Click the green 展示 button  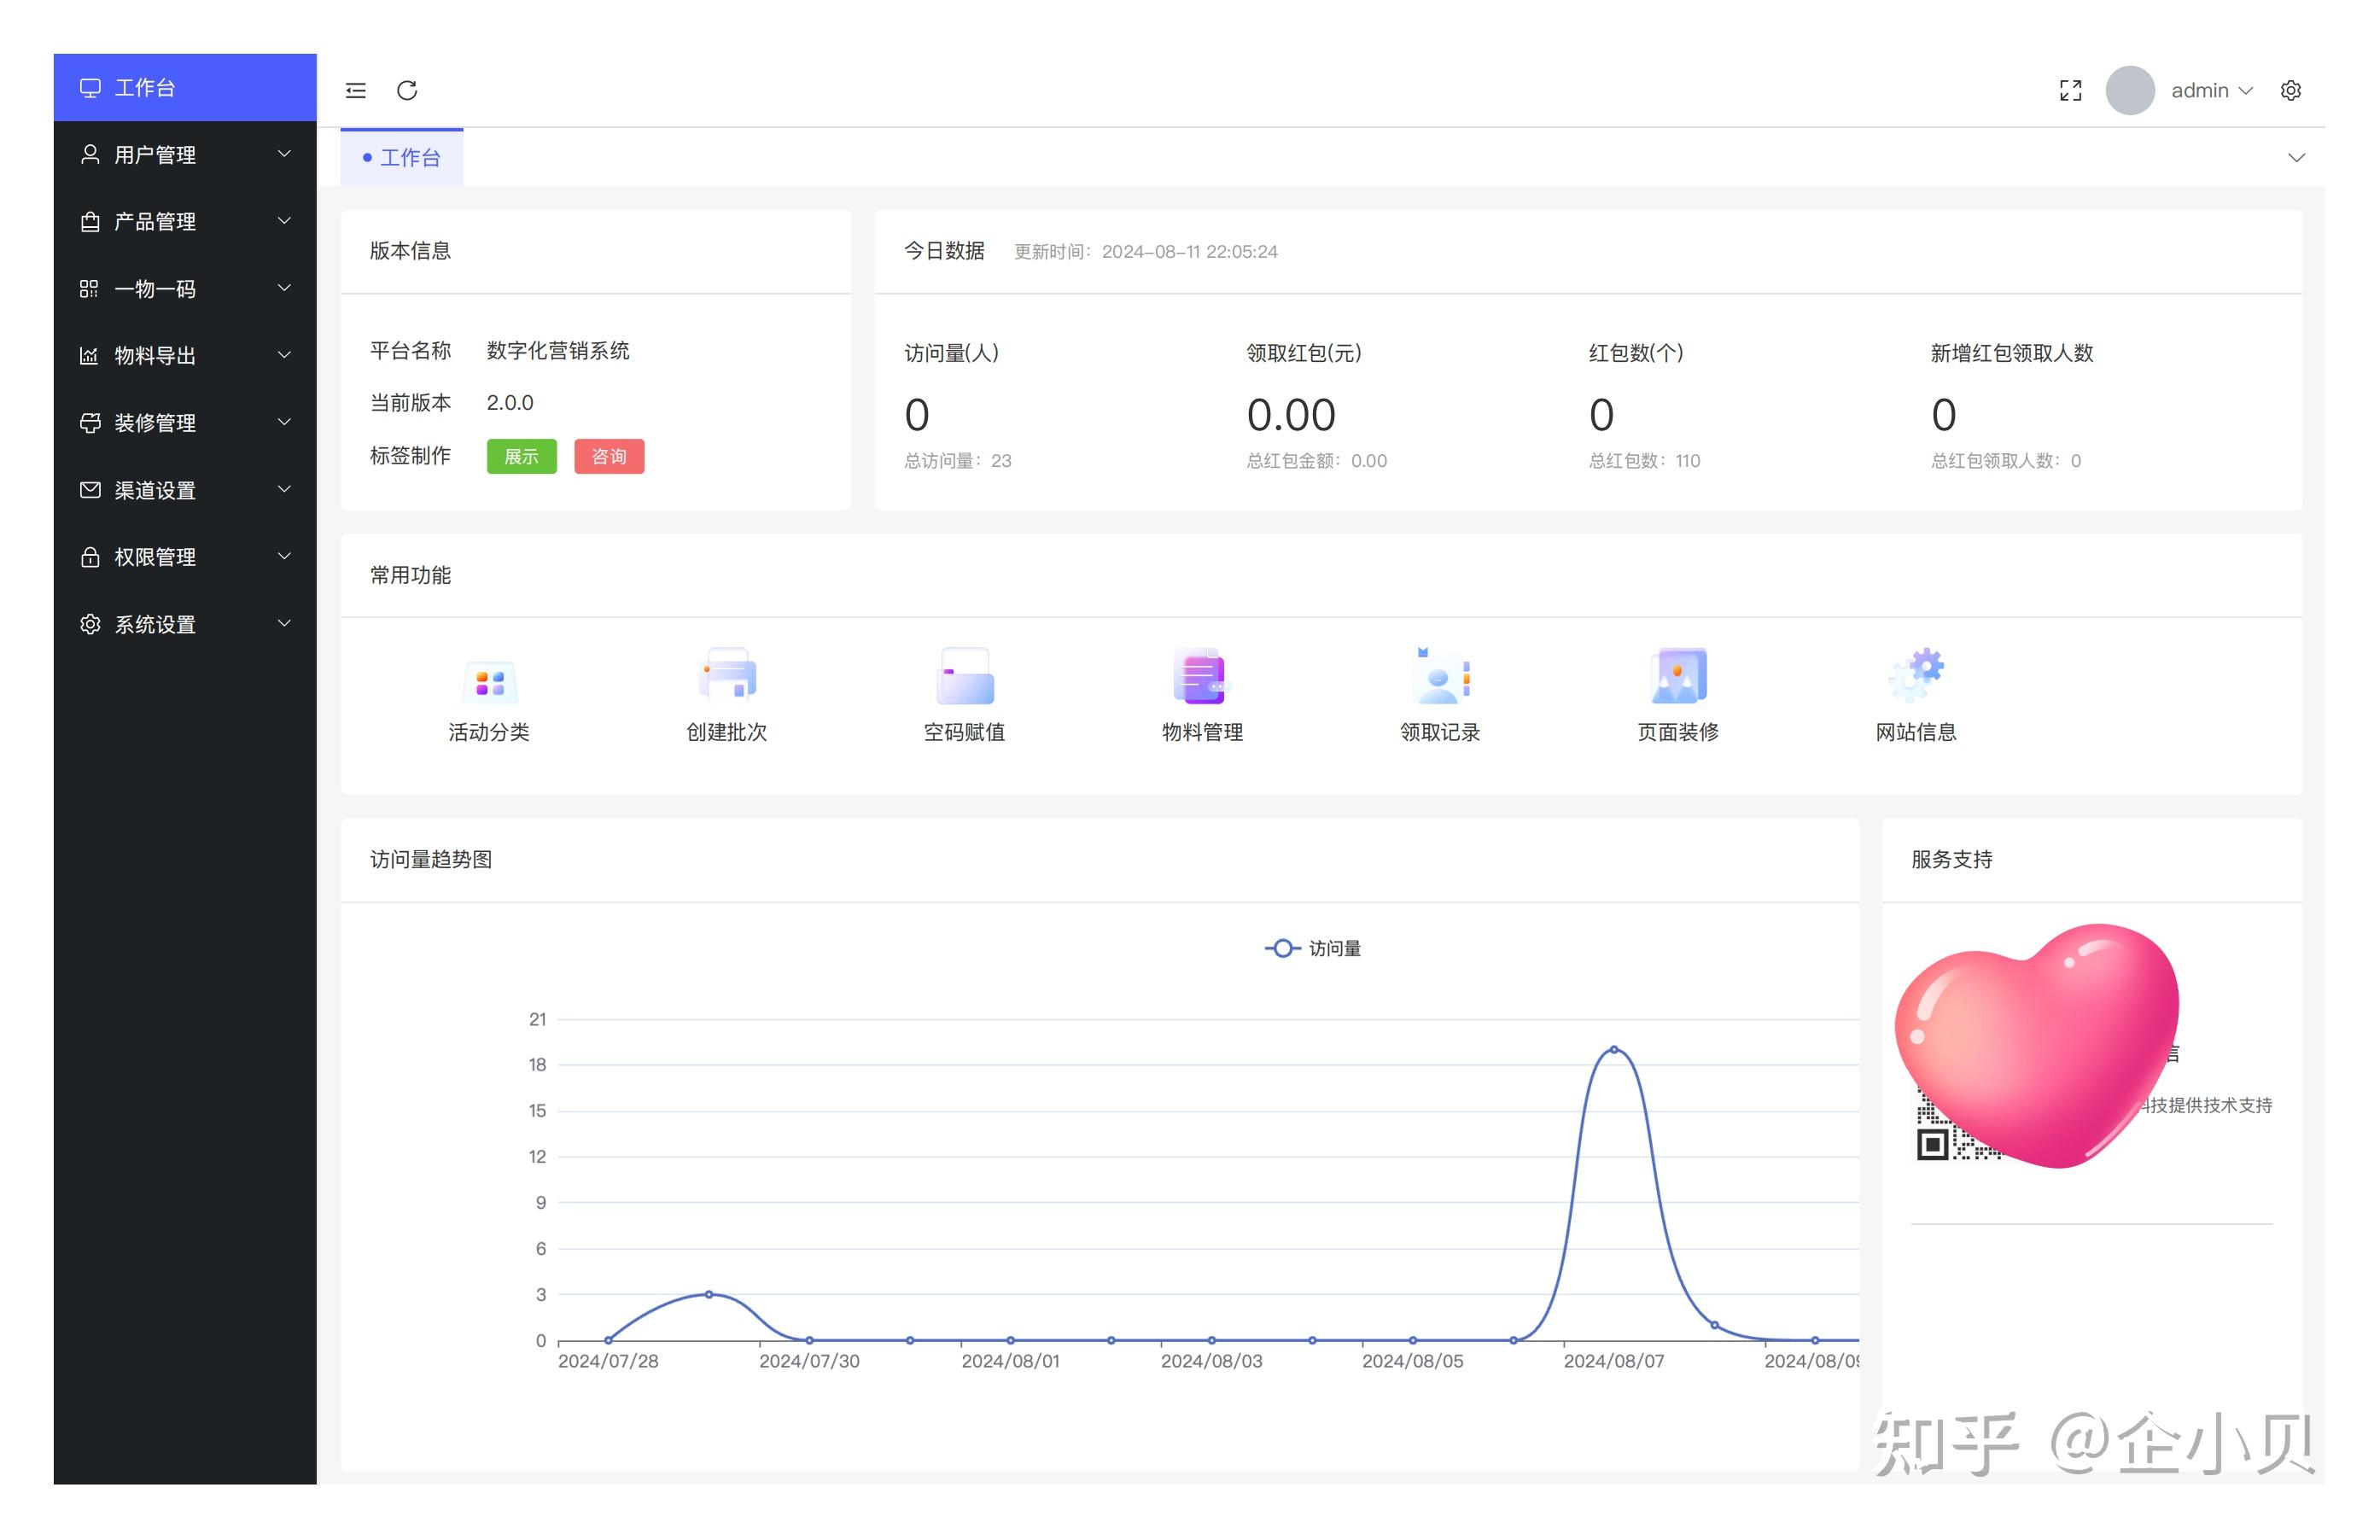click(x=521, y=456)
